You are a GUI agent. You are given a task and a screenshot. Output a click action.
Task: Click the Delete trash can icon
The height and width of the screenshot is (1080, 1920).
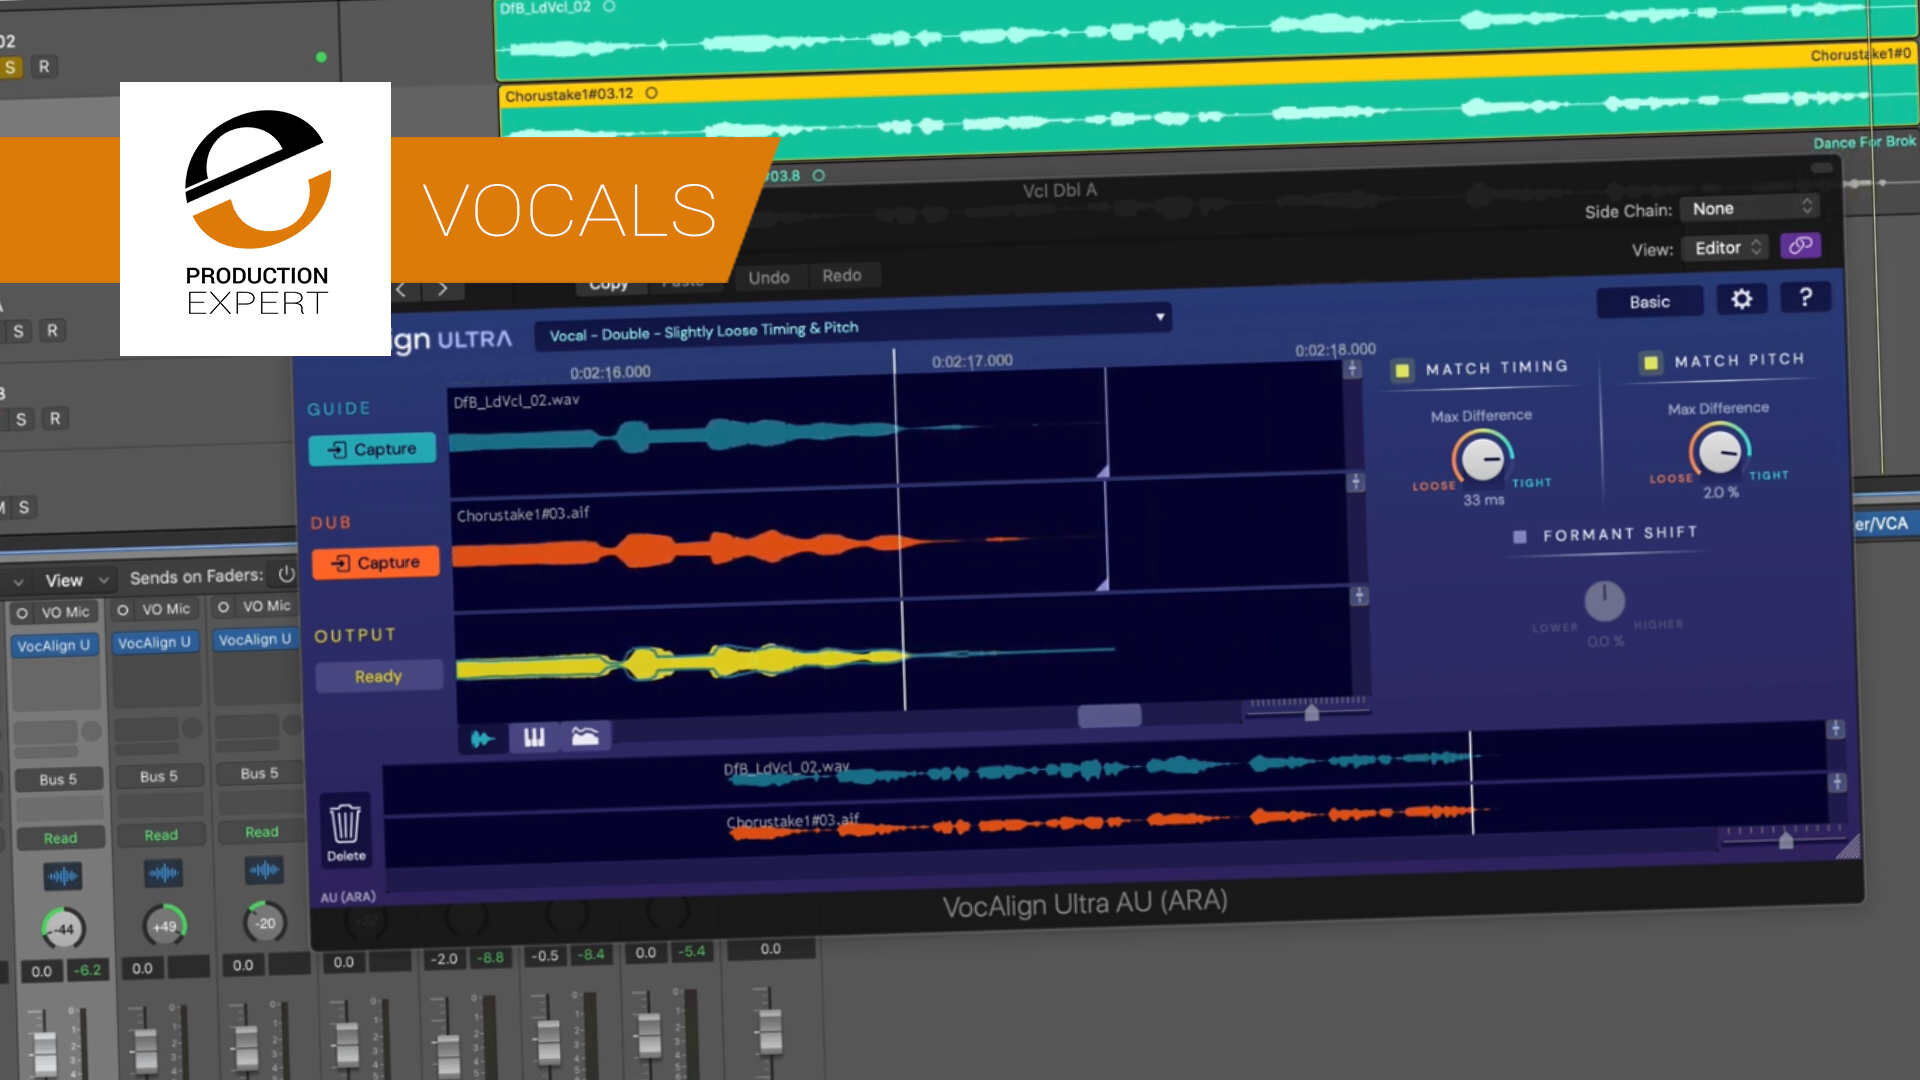345,826
